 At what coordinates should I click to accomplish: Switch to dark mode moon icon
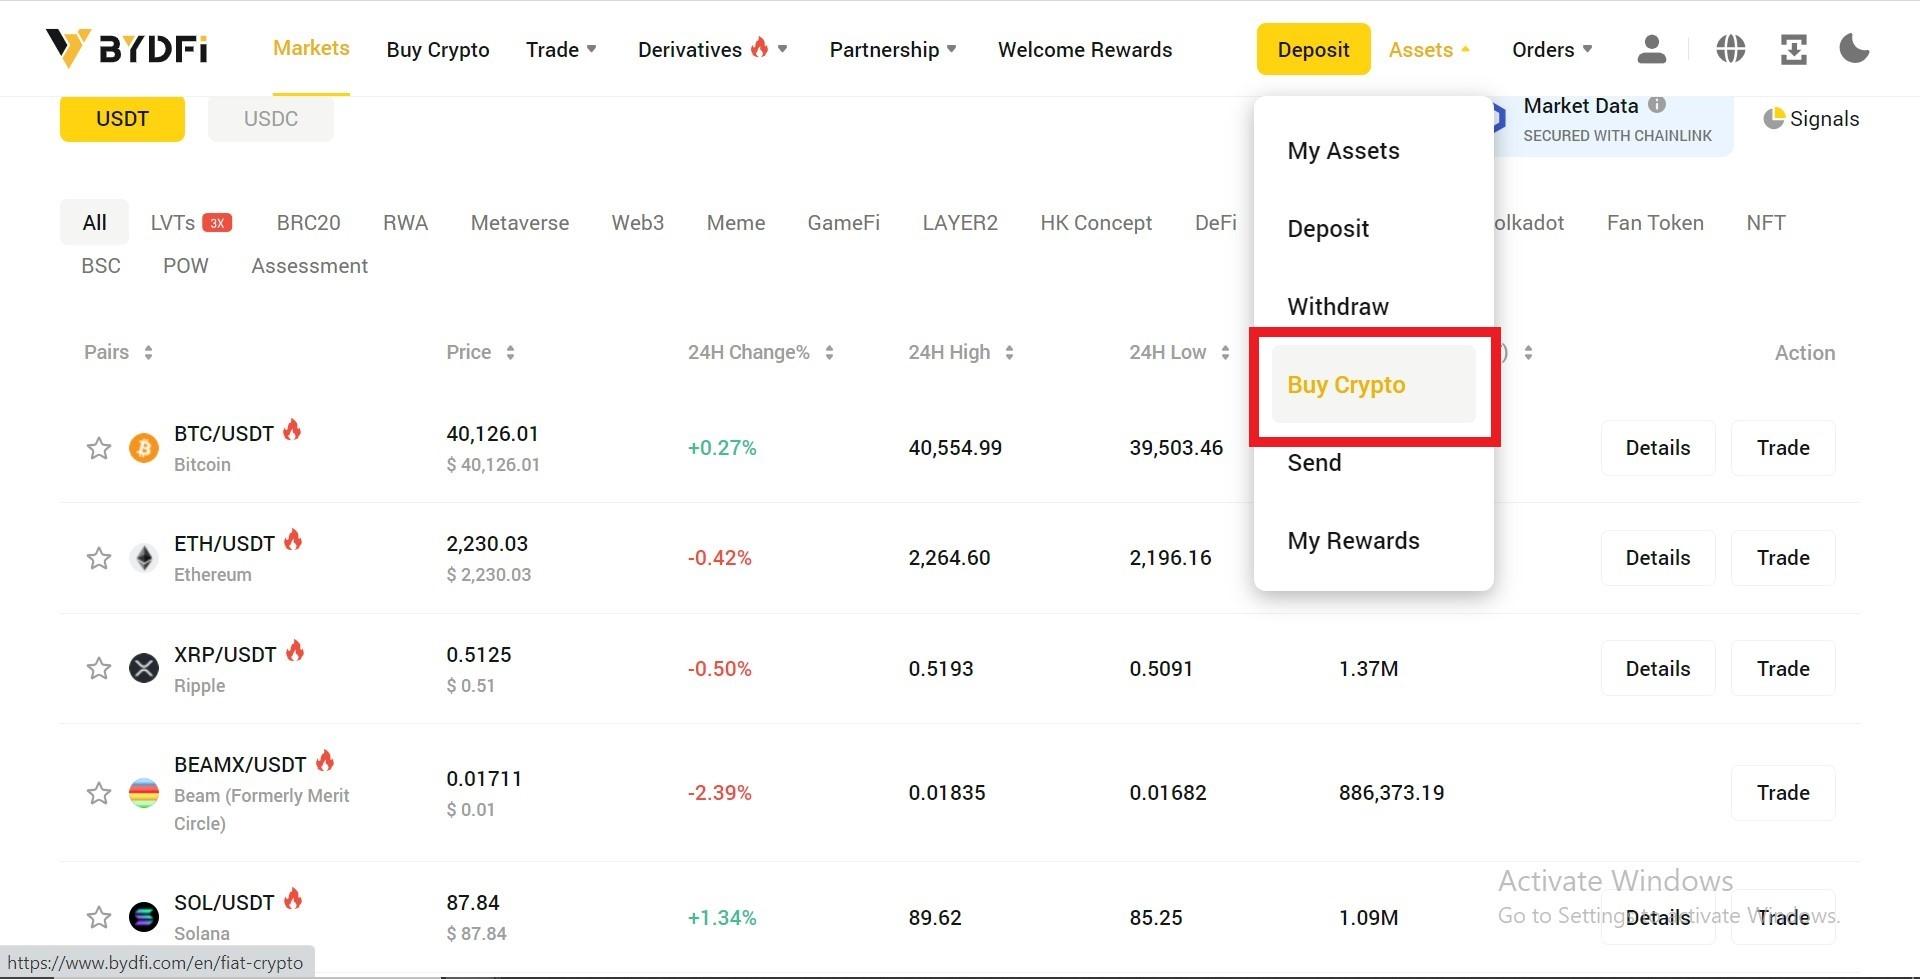pyautogui.click(x=1854, y=48)
